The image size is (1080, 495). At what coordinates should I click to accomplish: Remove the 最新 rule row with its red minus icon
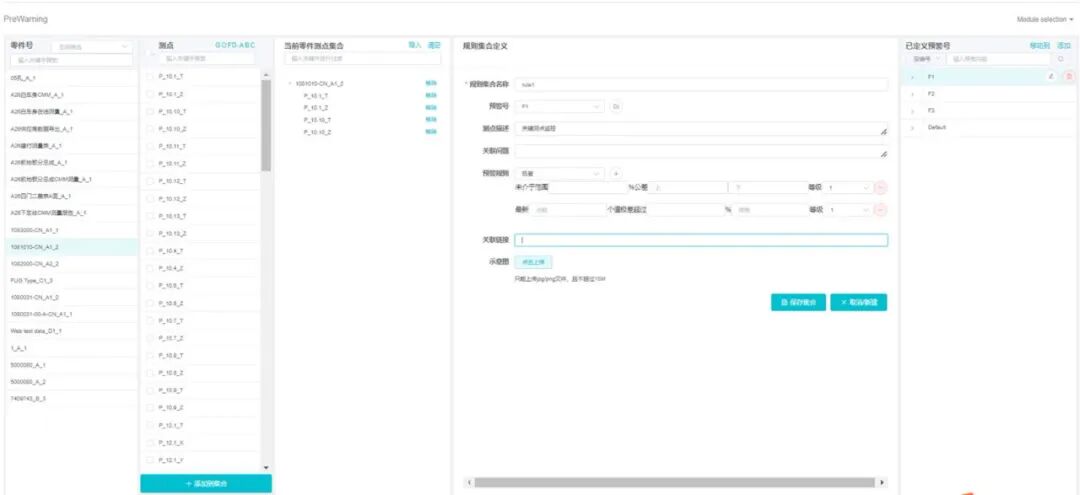click(882, 211)
